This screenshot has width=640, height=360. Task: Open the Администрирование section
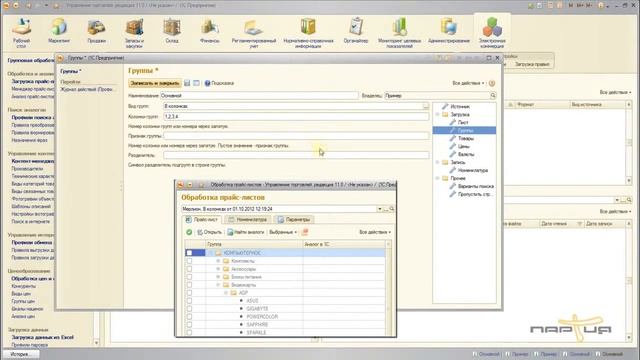coord(449,31)
